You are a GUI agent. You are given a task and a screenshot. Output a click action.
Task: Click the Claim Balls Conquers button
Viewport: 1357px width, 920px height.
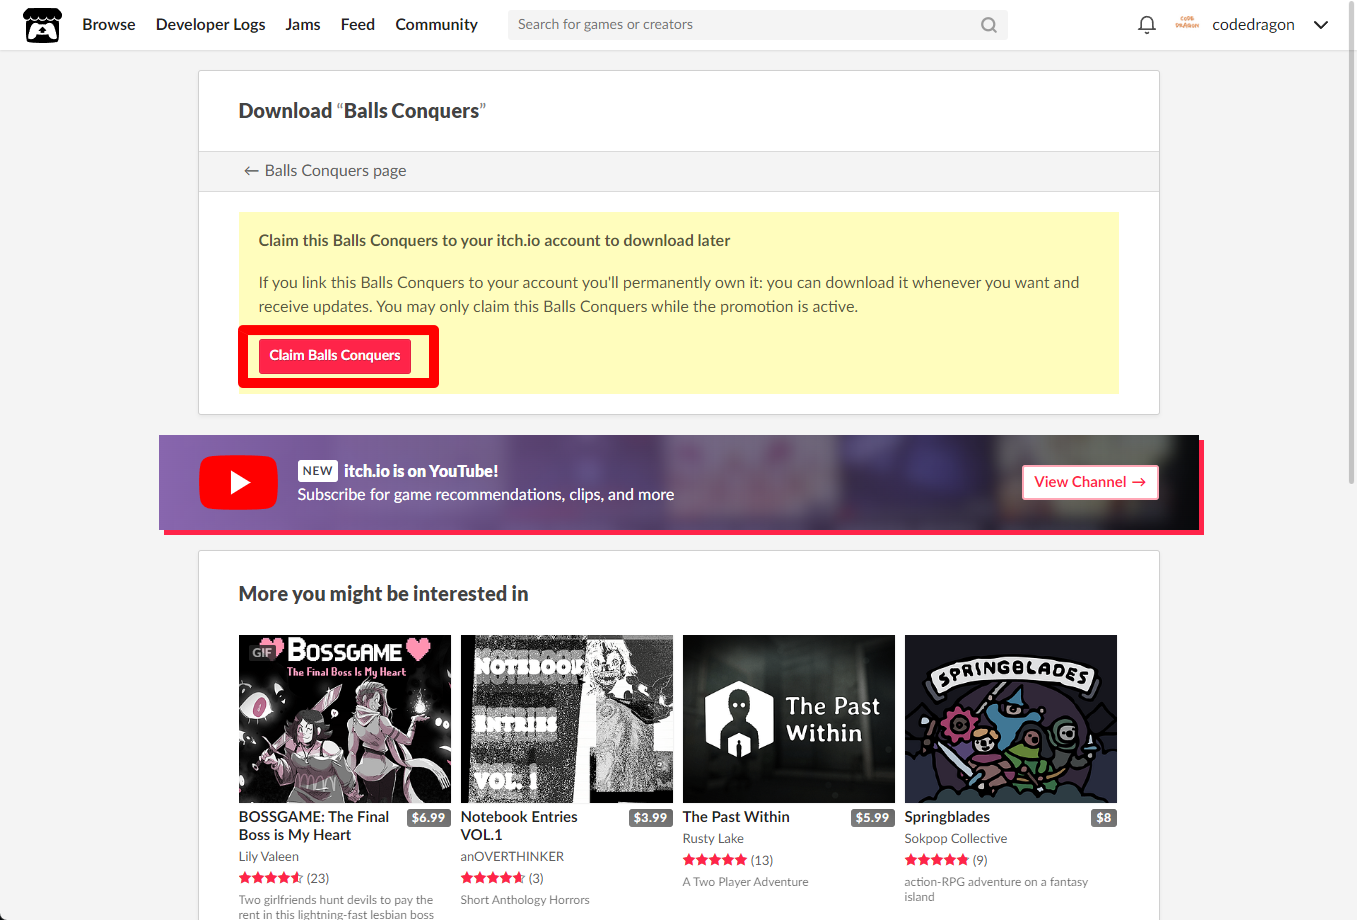(335, 356)
